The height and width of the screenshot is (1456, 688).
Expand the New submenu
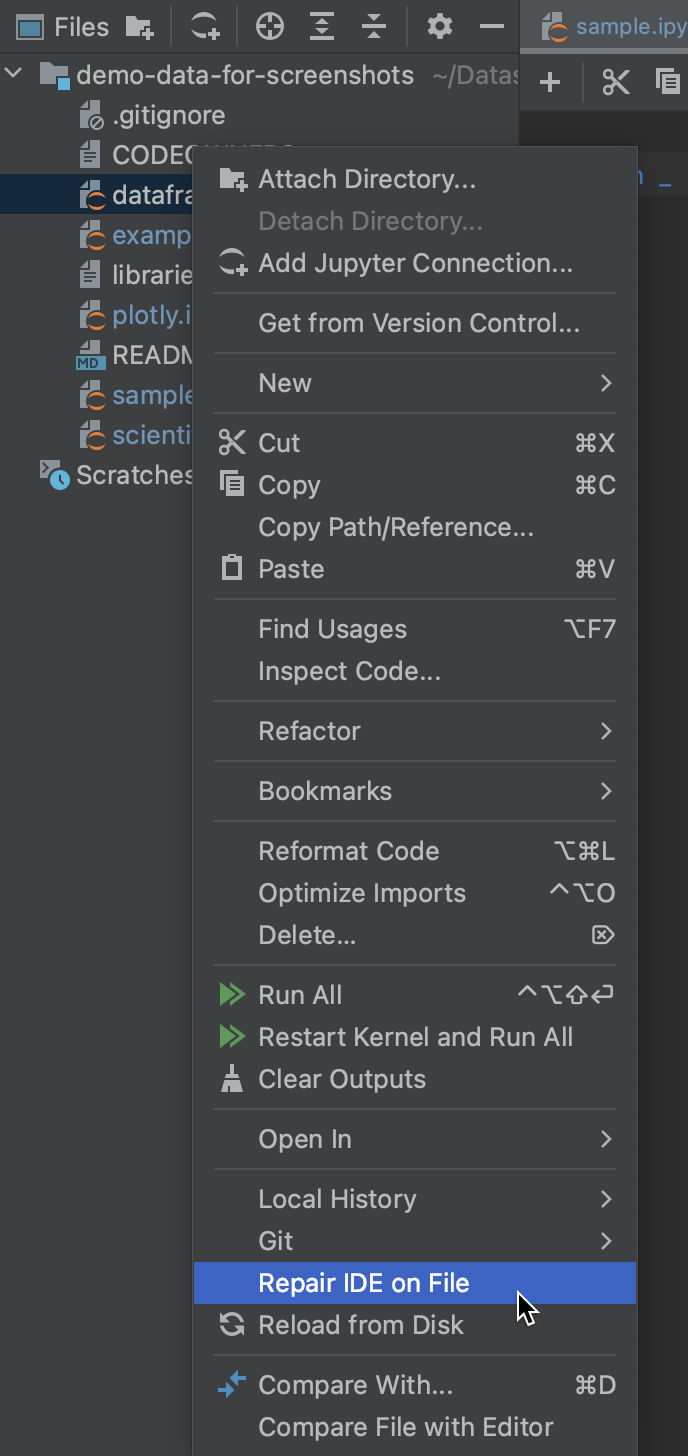coord(415,383)
